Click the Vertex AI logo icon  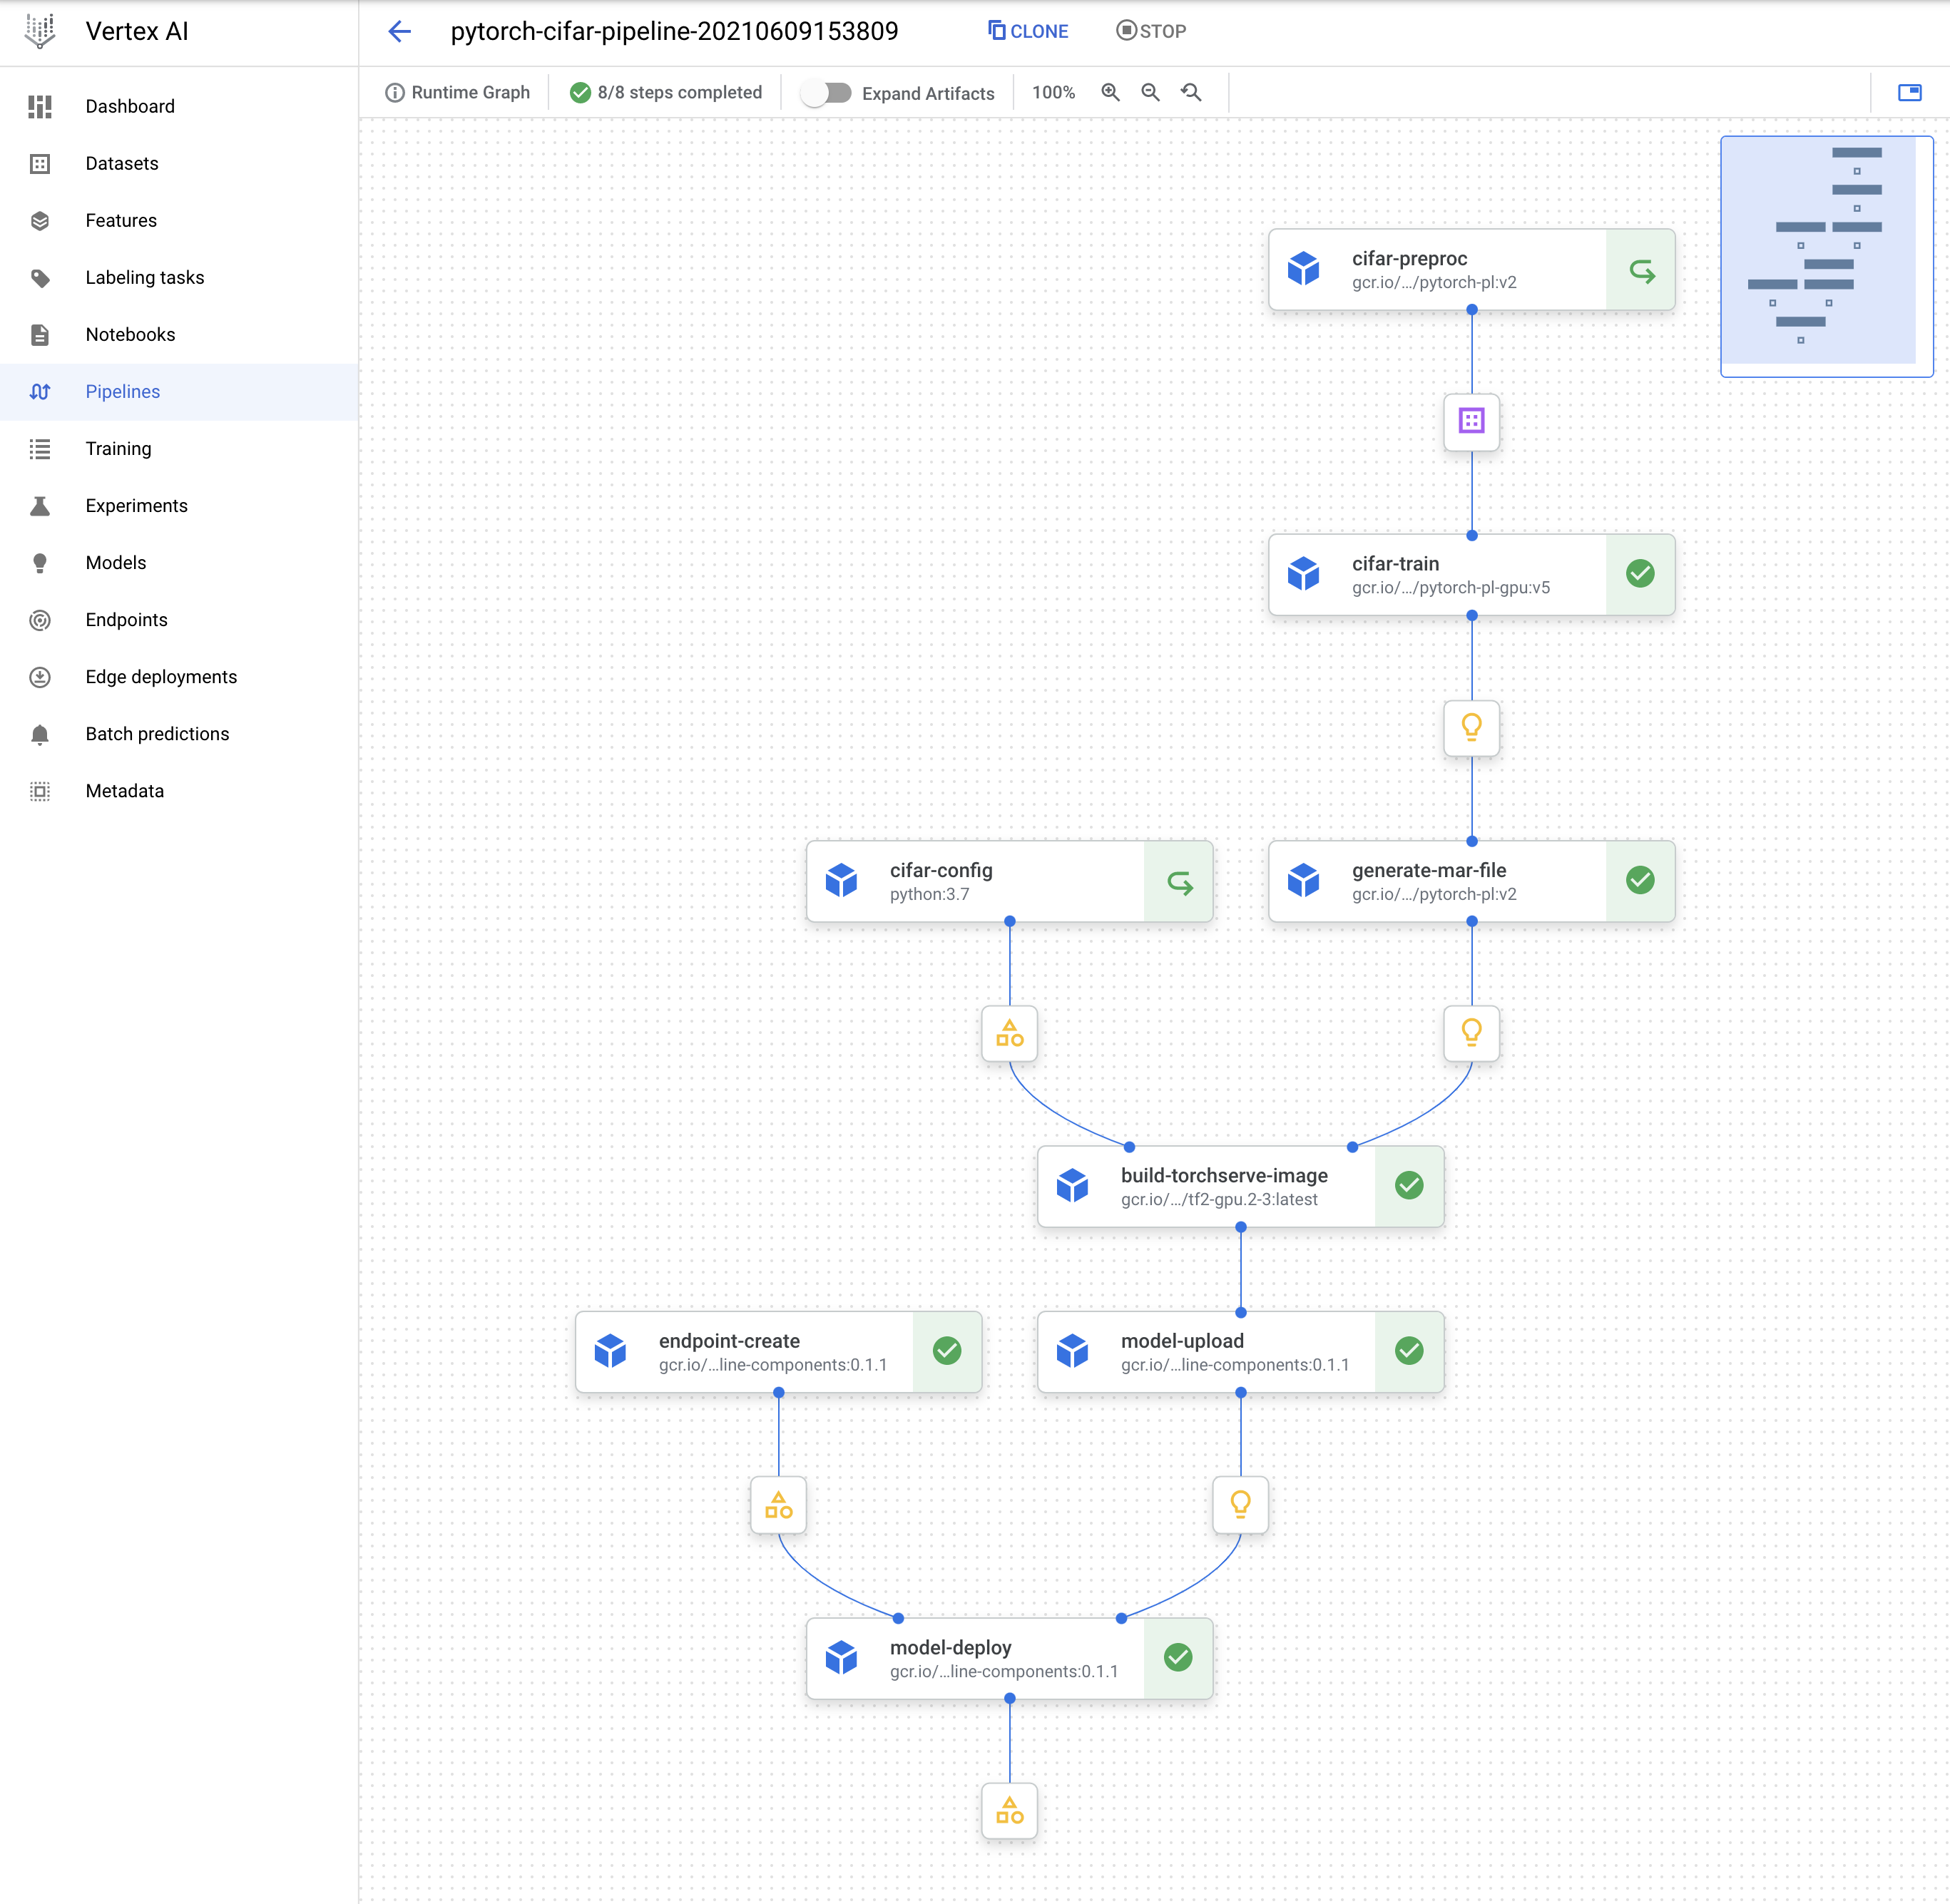click(x=40, y=31)
